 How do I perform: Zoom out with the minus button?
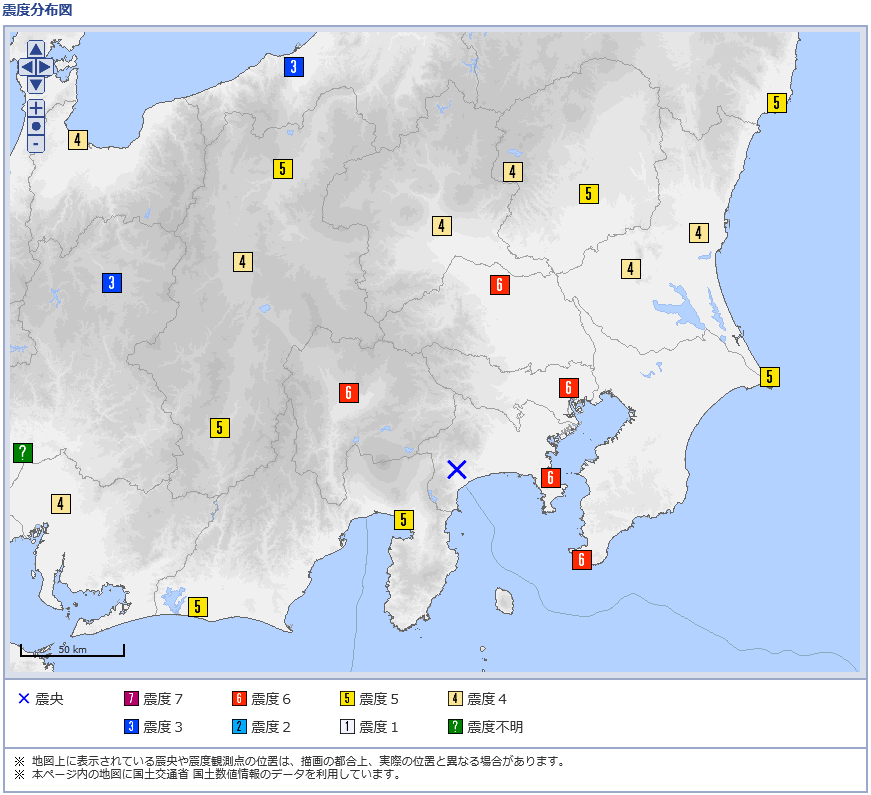tap(36, 143)
